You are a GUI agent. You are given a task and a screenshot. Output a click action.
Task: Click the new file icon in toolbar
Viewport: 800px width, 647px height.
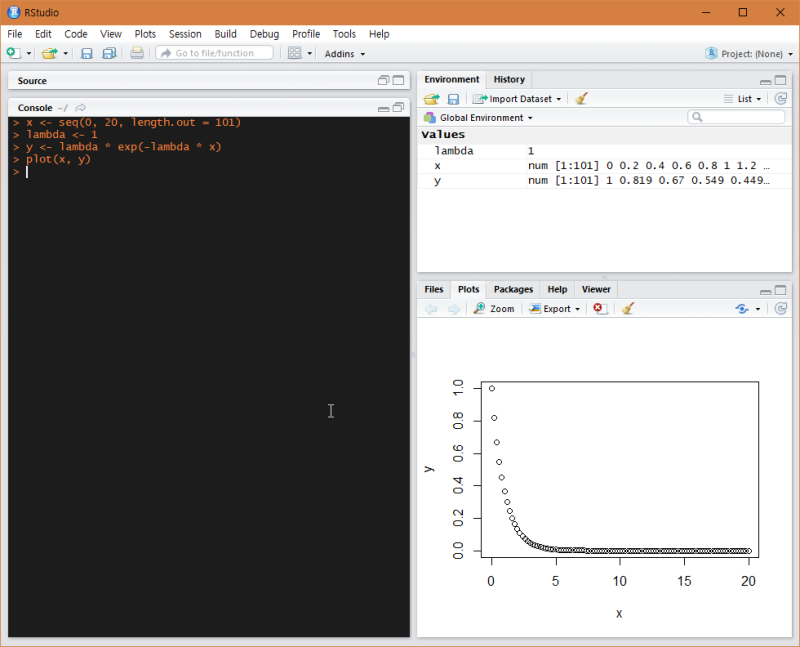(14, 53)
